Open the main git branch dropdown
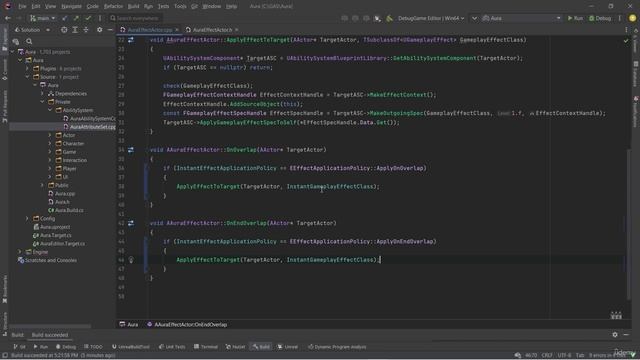Screen dimensions: 640x360 point(42,18)
